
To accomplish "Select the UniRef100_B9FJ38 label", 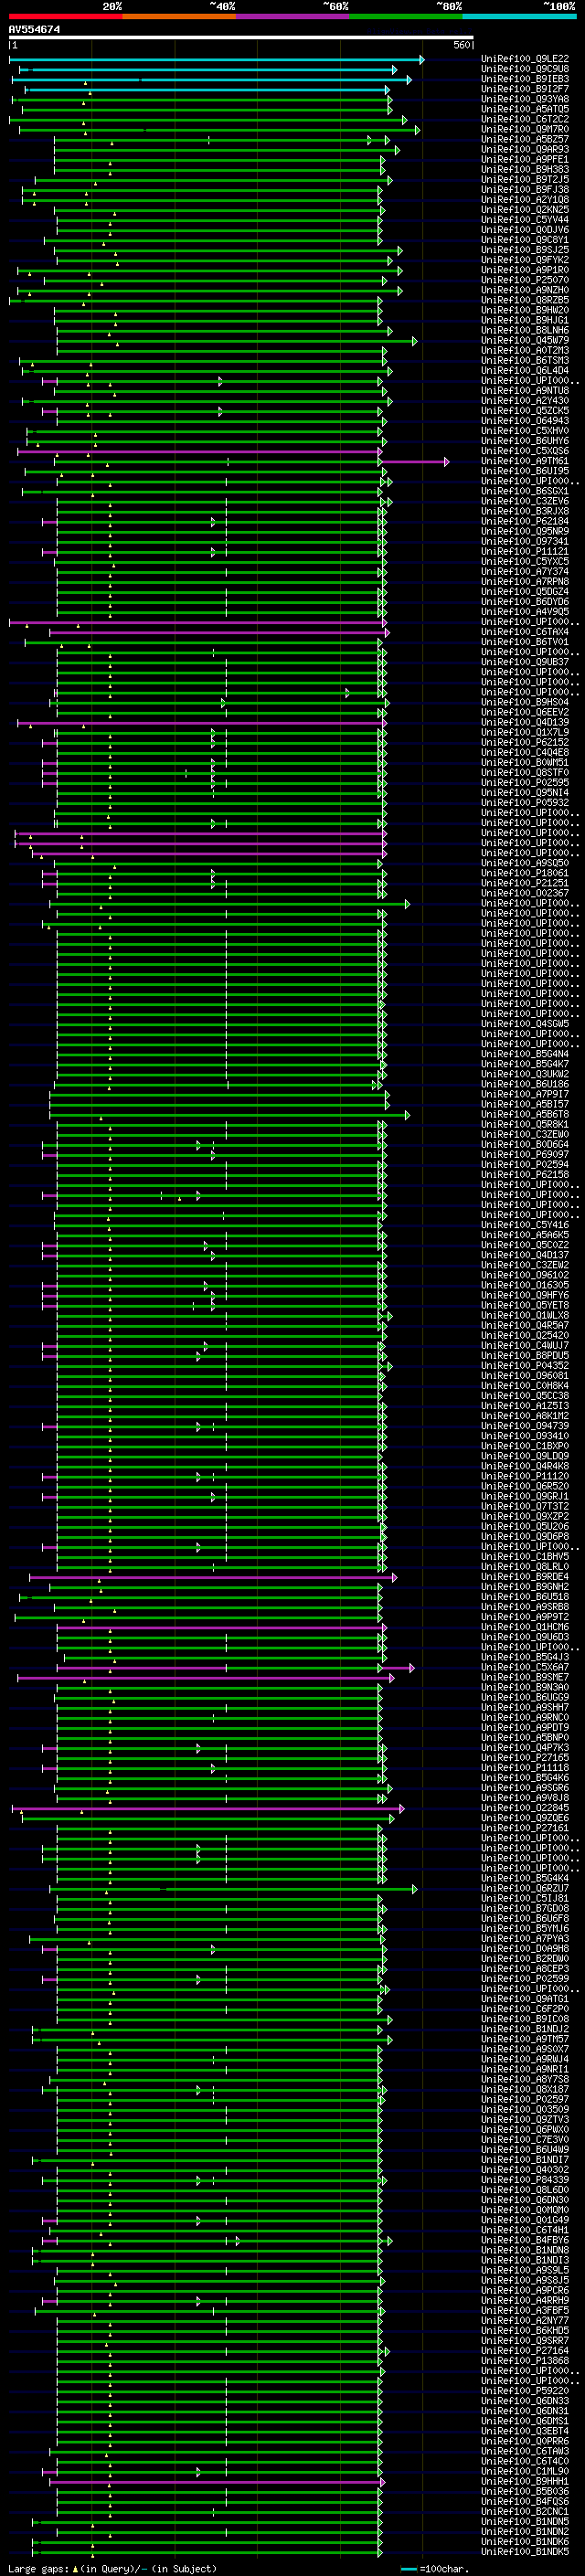I will [x=525, y=189].
